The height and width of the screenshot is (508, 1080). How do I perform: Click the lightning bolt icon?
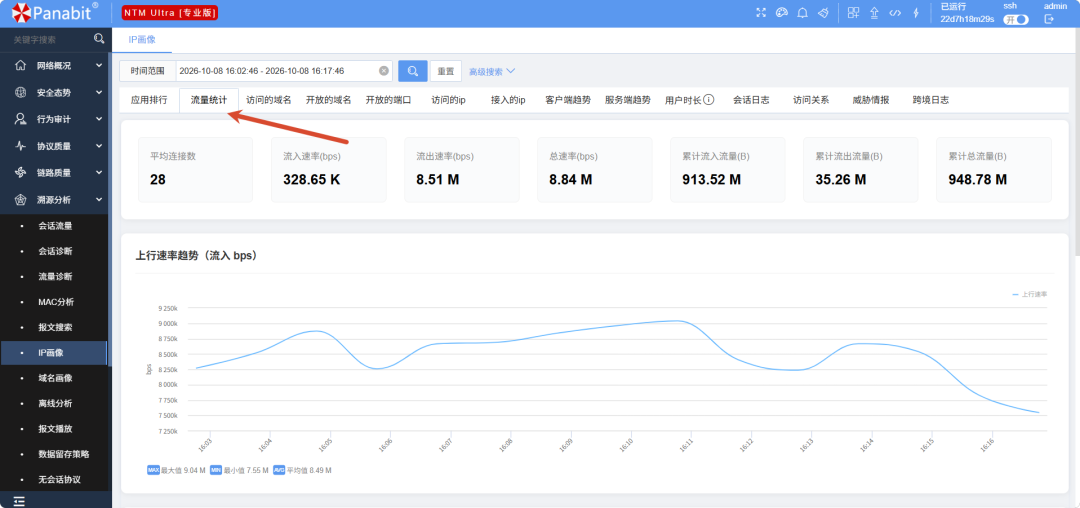pyautogui.click(x=916, y=12)
